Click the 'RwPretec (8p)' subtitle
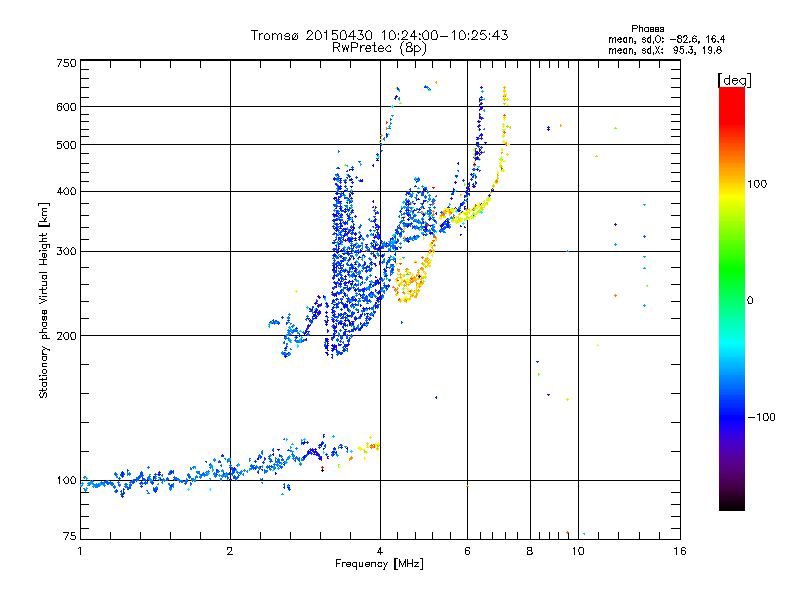This screenshot has width=800, height=600. click(379, 48)
